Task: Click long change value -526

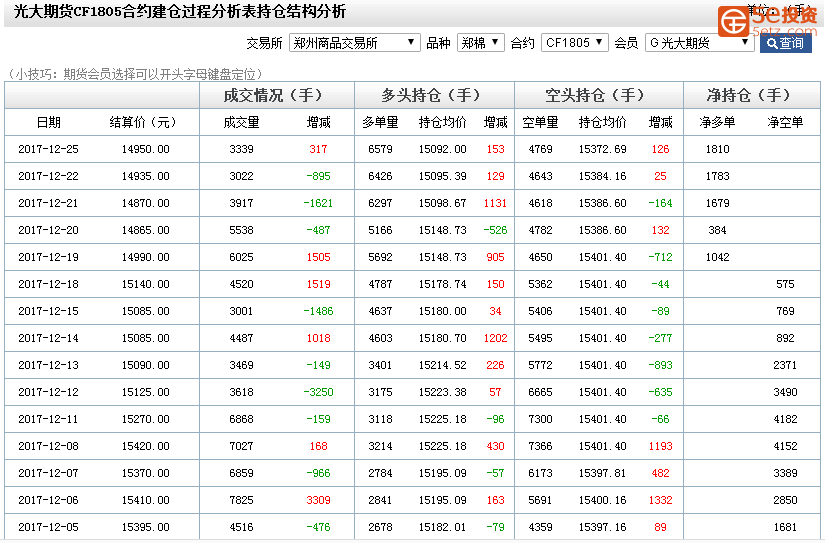Action: tap(496, 230)
